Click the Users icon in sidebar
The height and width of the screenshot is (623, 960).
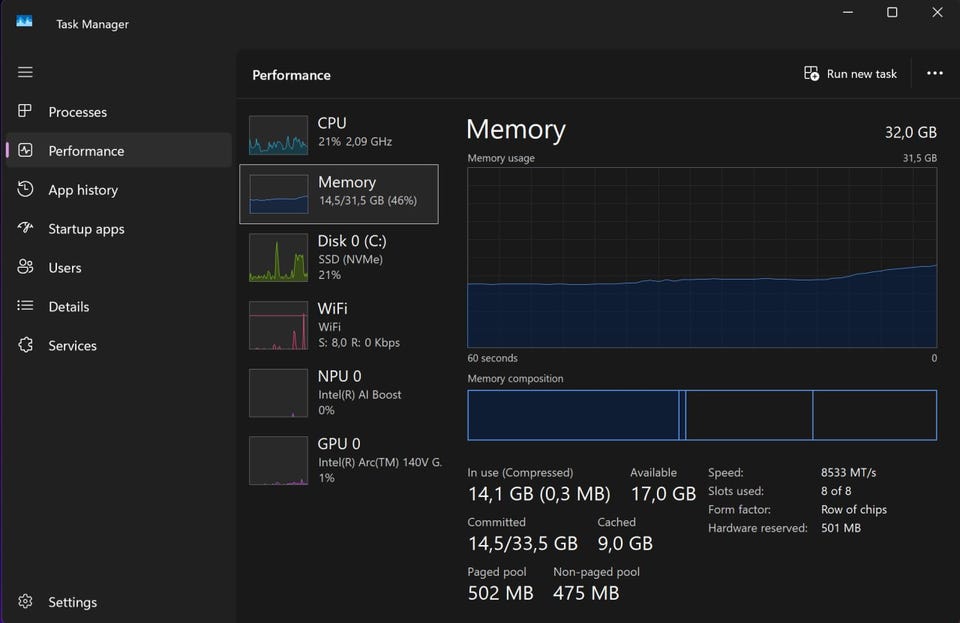pyautogui.click(x=26, y=268)
